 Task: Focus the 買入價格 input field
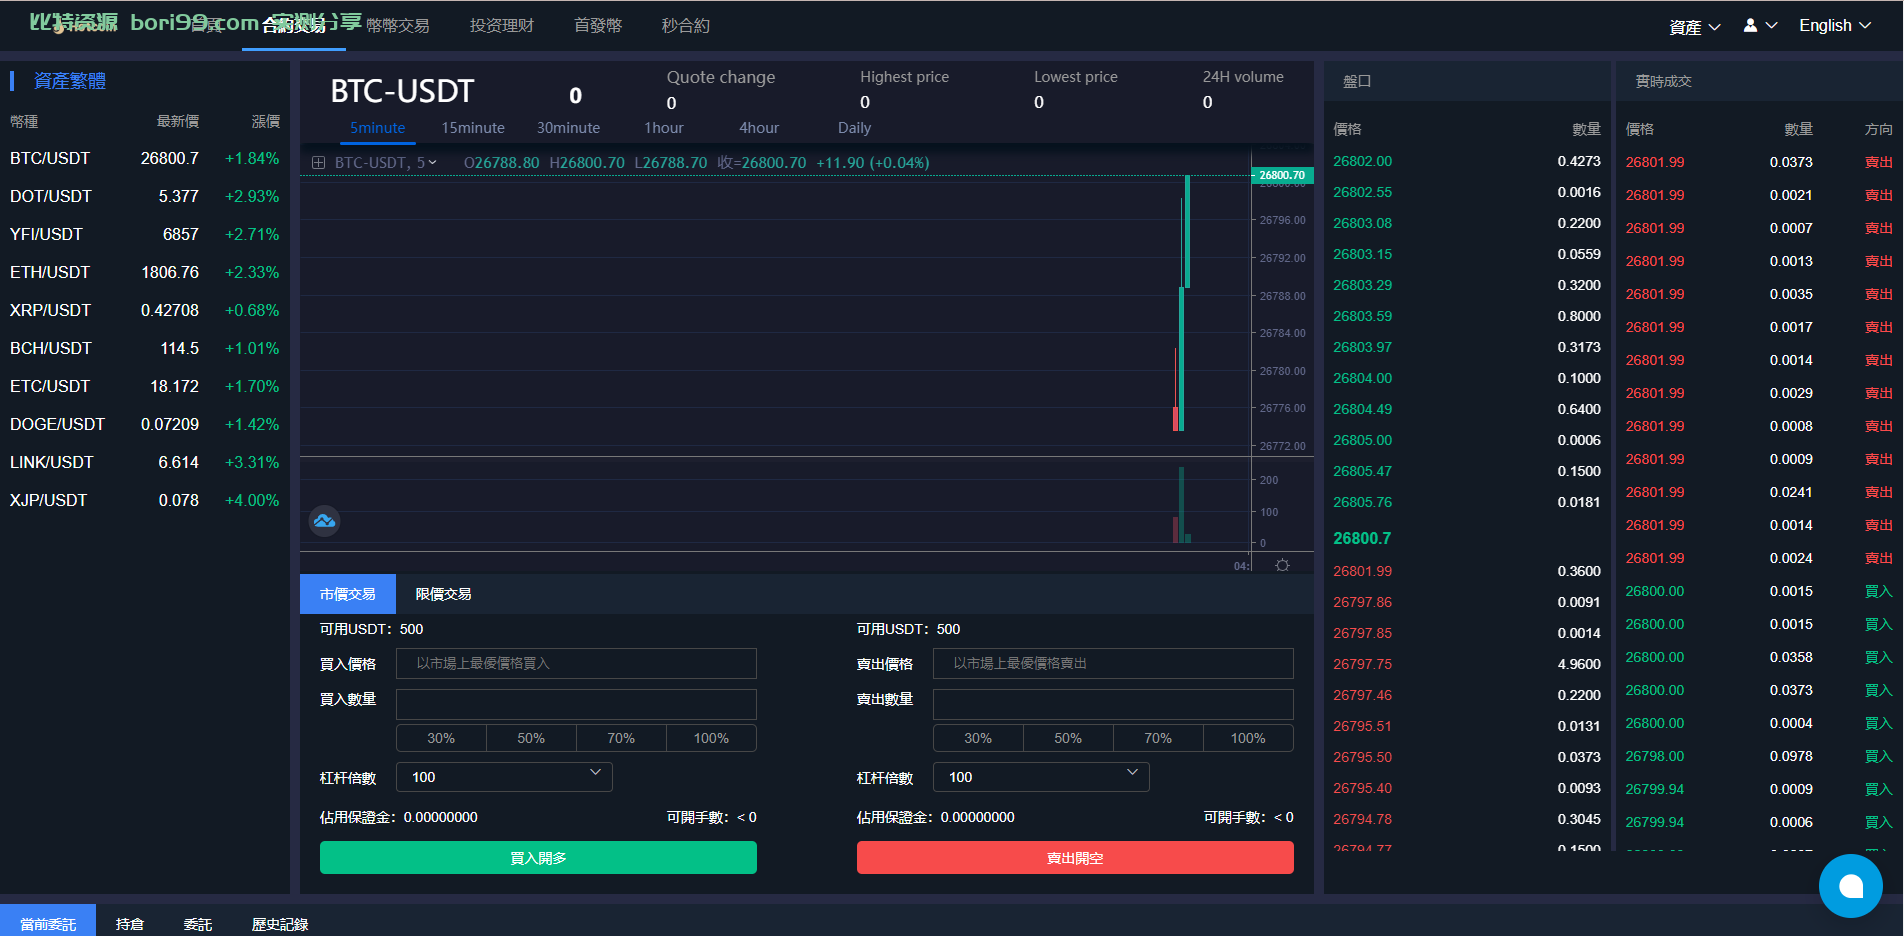pyautogui.click(x=576, y=663)
